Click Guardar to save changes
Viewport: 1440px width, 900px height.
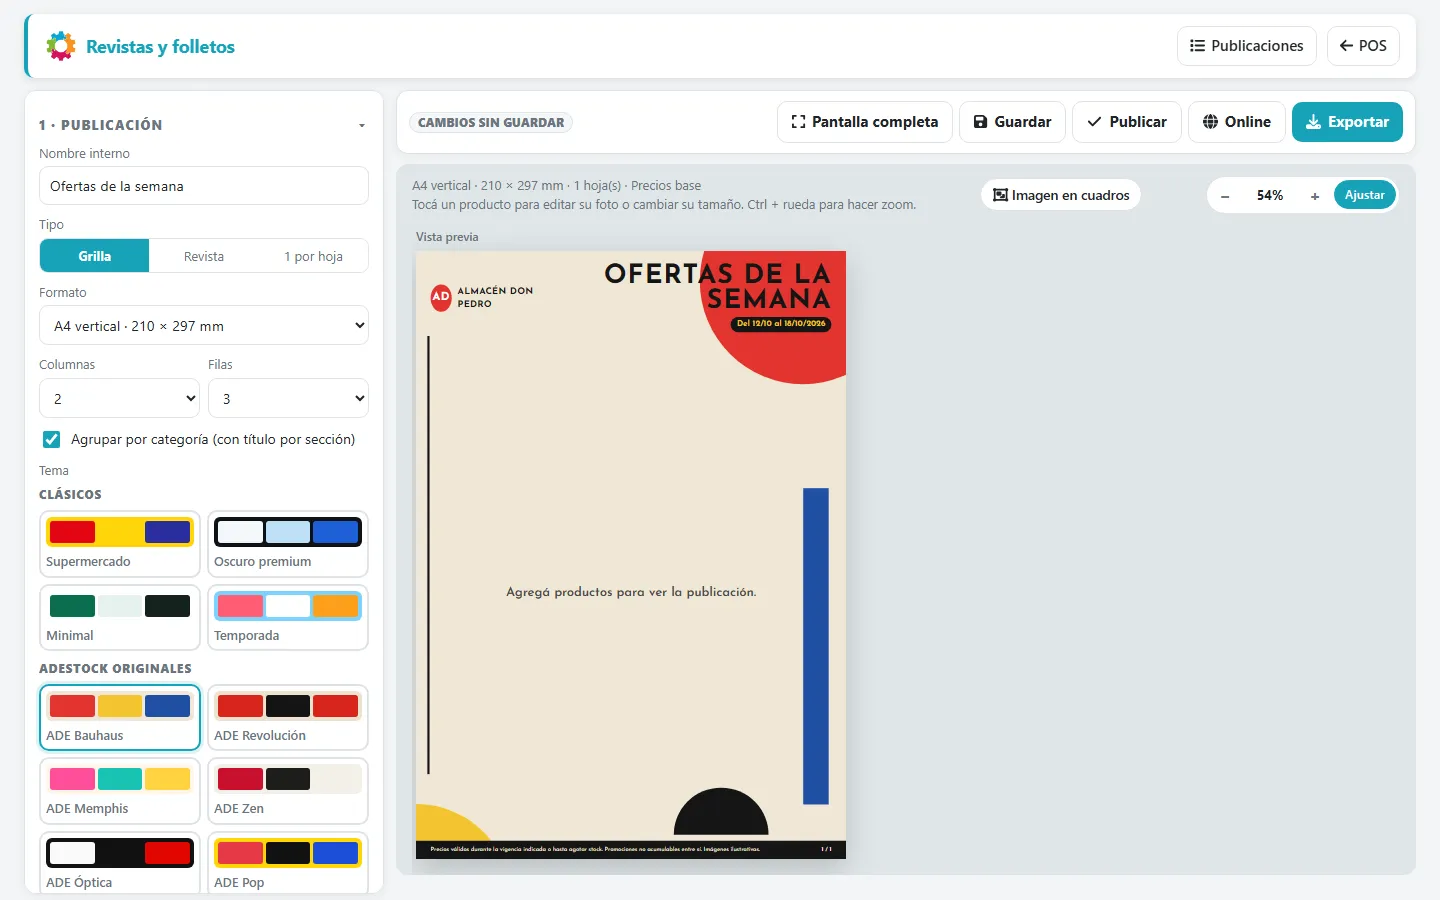pos(1012,122)
